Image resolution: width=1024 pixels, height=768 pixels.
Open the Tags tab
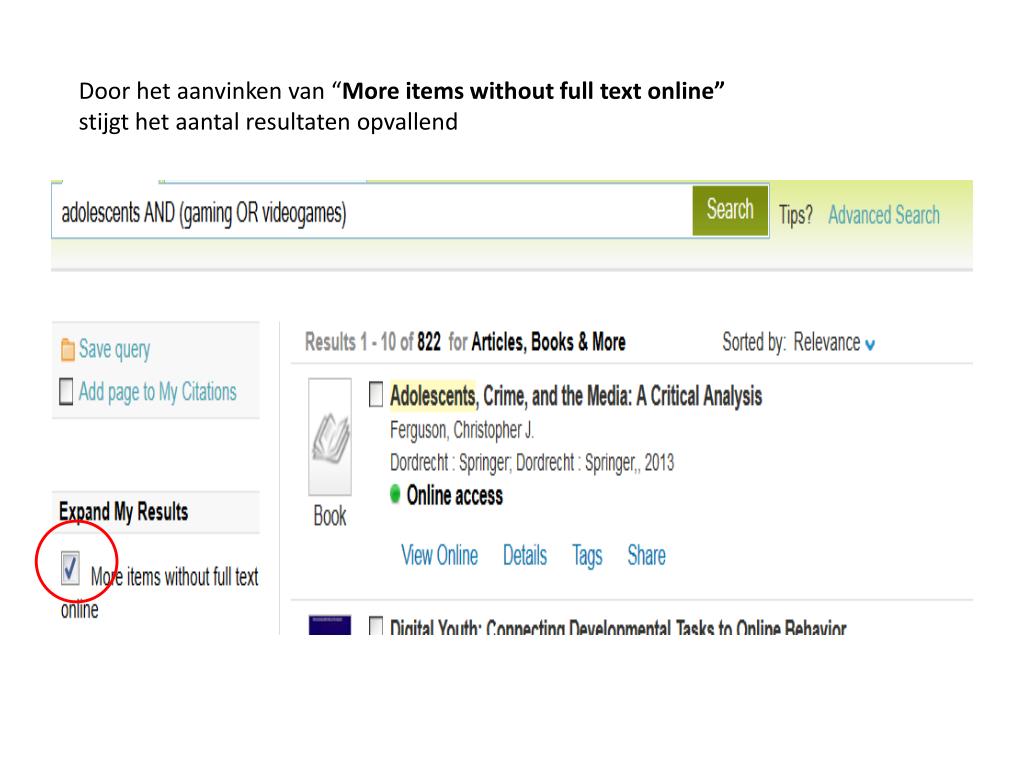(x=587, y=556)
